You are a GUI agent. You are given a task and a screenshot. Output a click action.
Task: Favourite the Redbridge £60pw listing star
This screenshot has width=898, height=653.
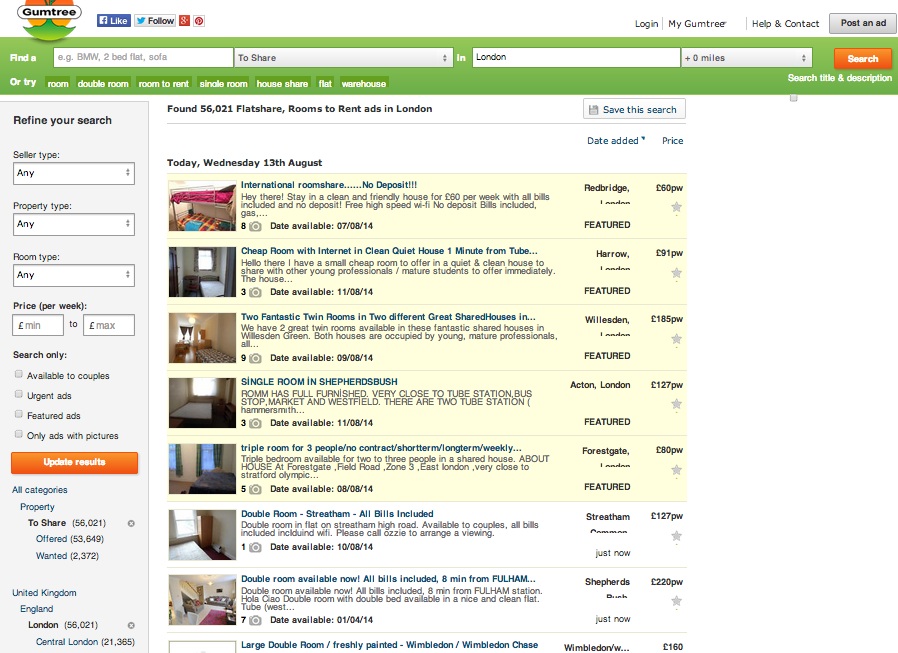click(676, 207)
